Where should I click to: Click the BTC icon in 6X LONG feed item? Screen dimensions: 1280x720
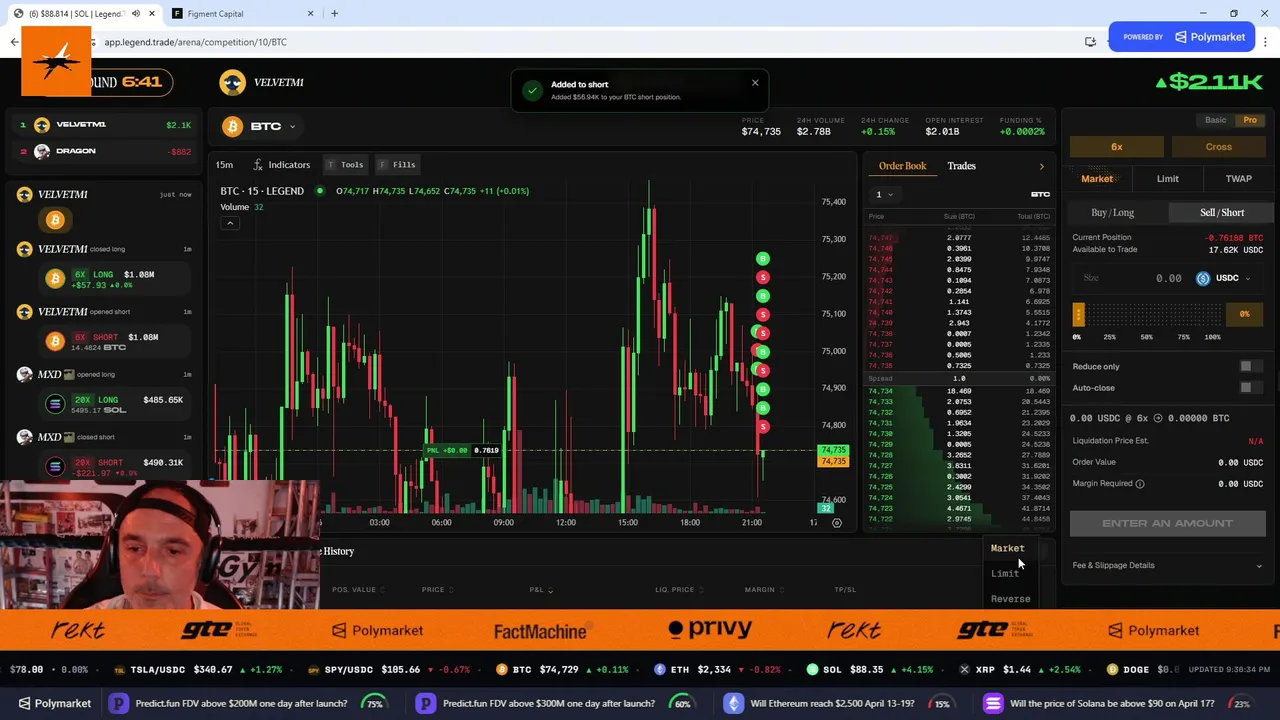(55, 279)
